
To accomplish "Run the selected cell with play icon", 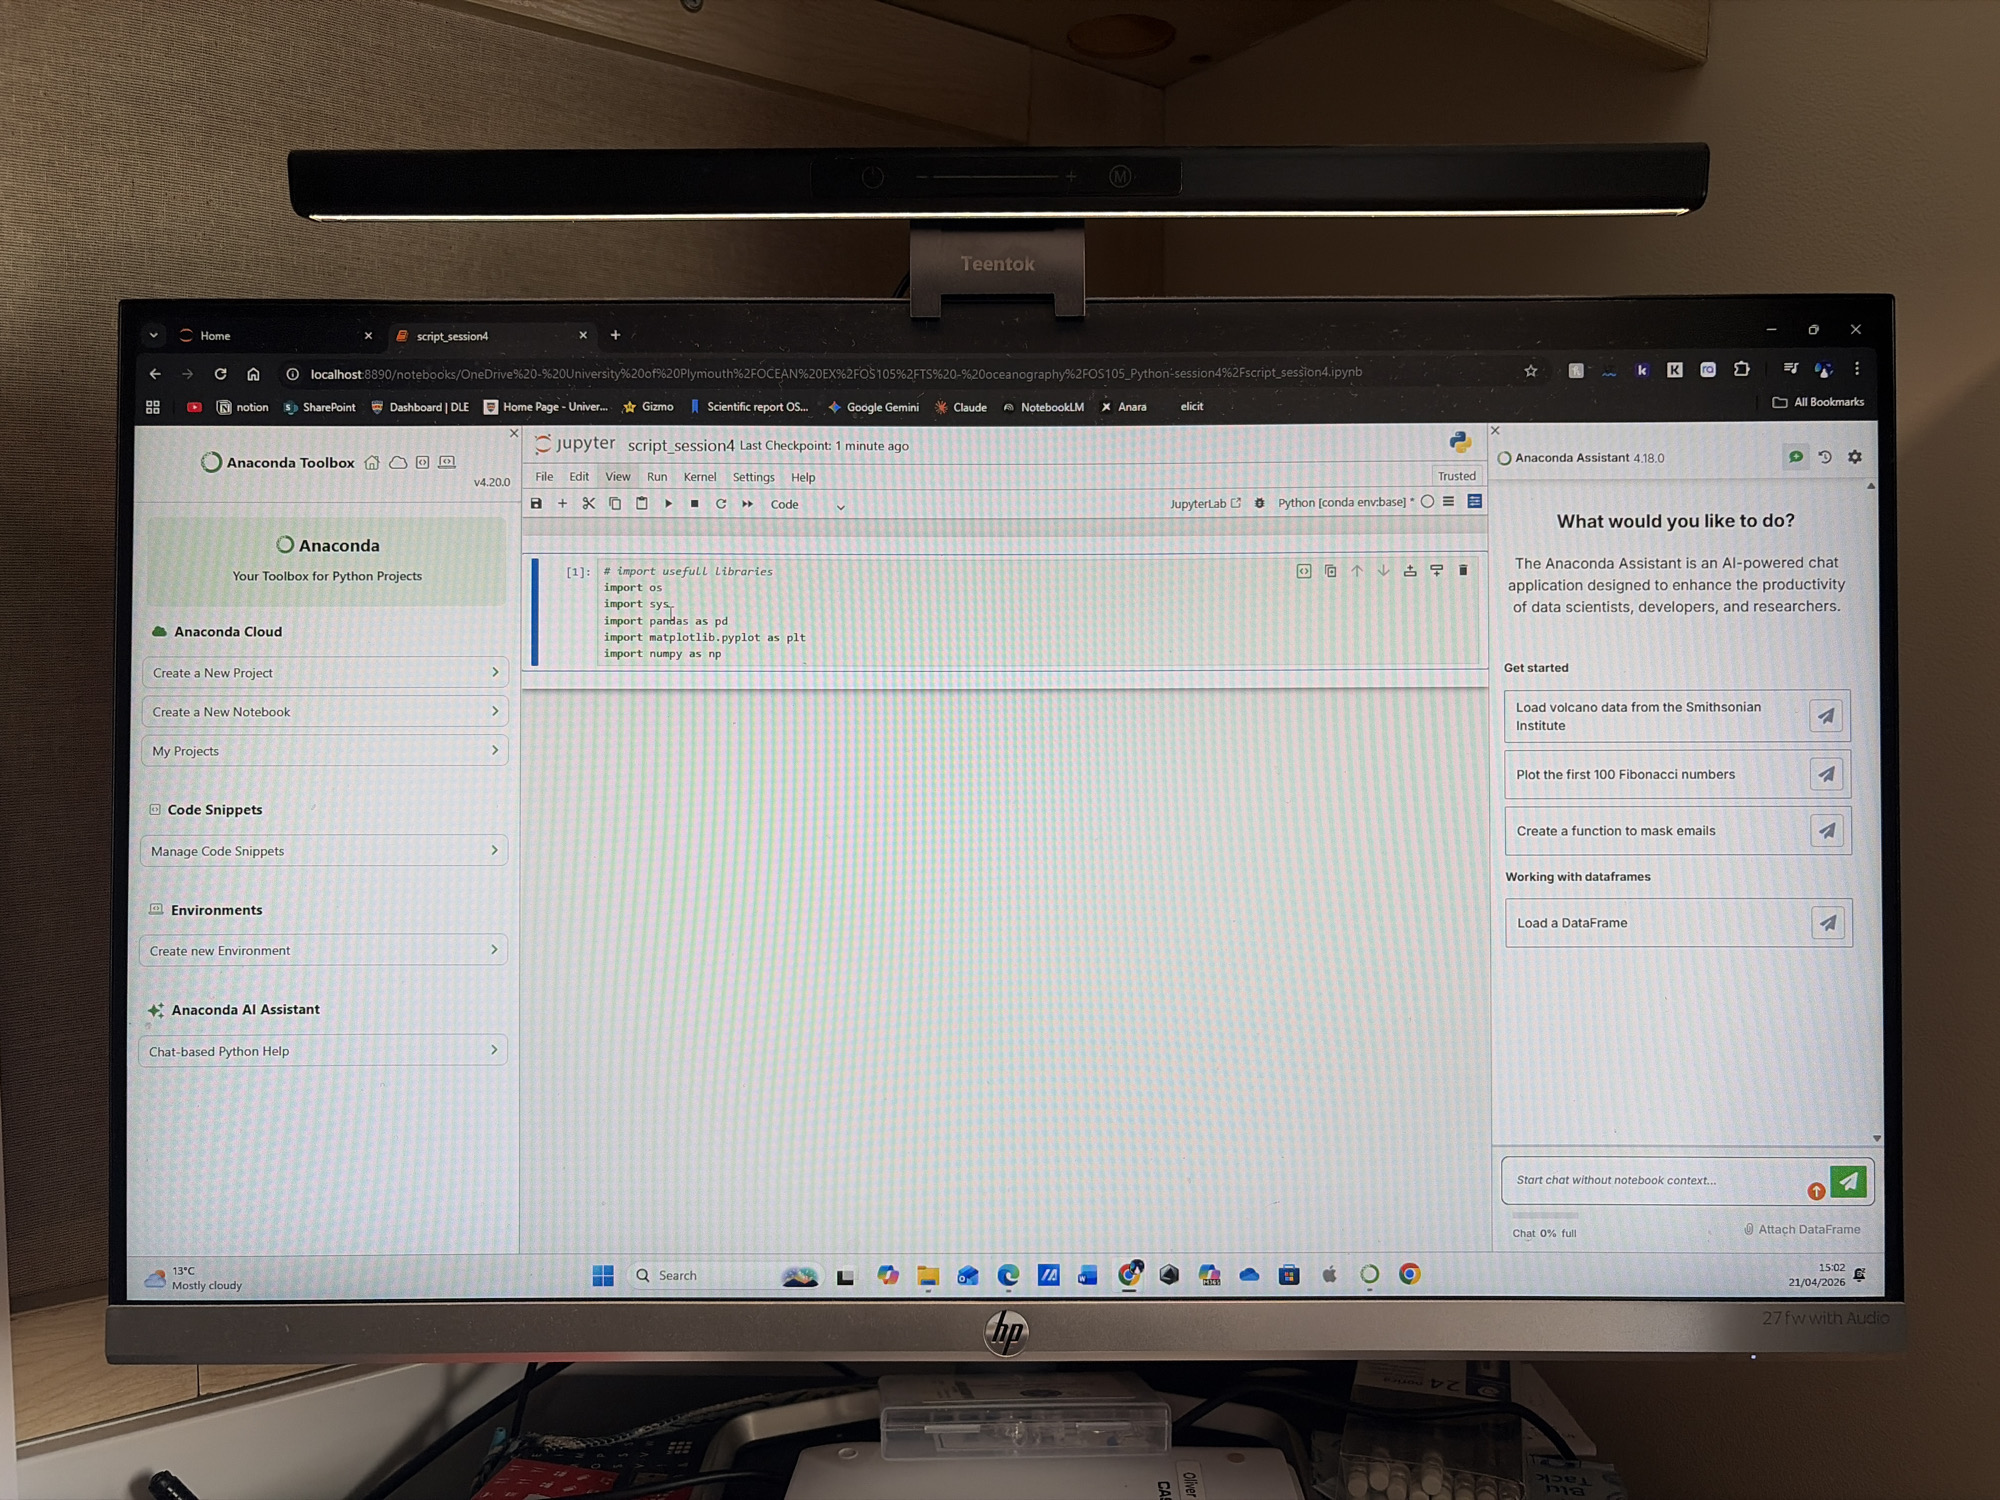I will click(668, 504).
